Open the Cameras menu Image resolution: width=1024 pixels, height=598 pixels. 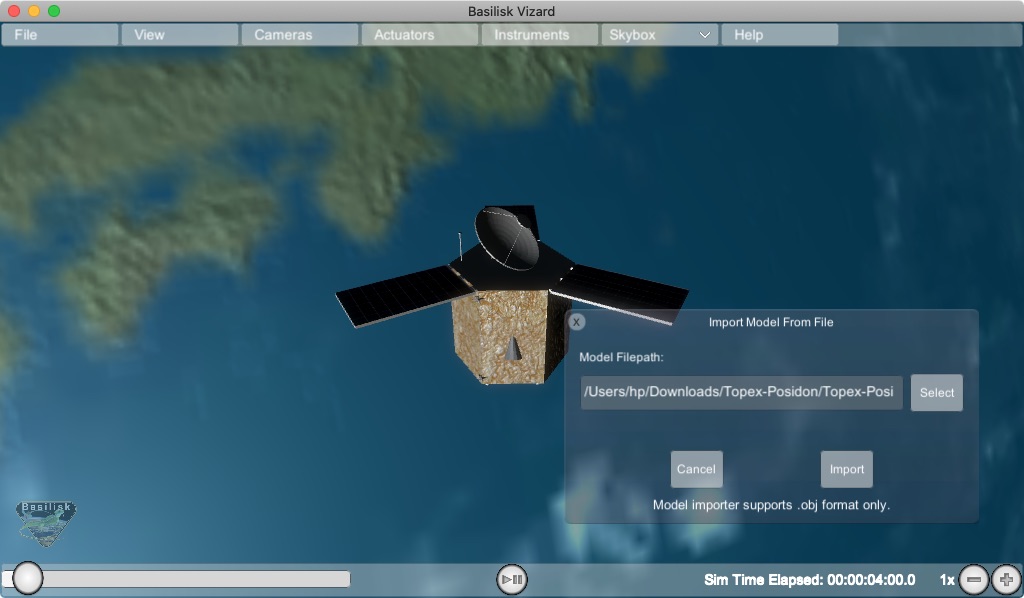[299, 35]
